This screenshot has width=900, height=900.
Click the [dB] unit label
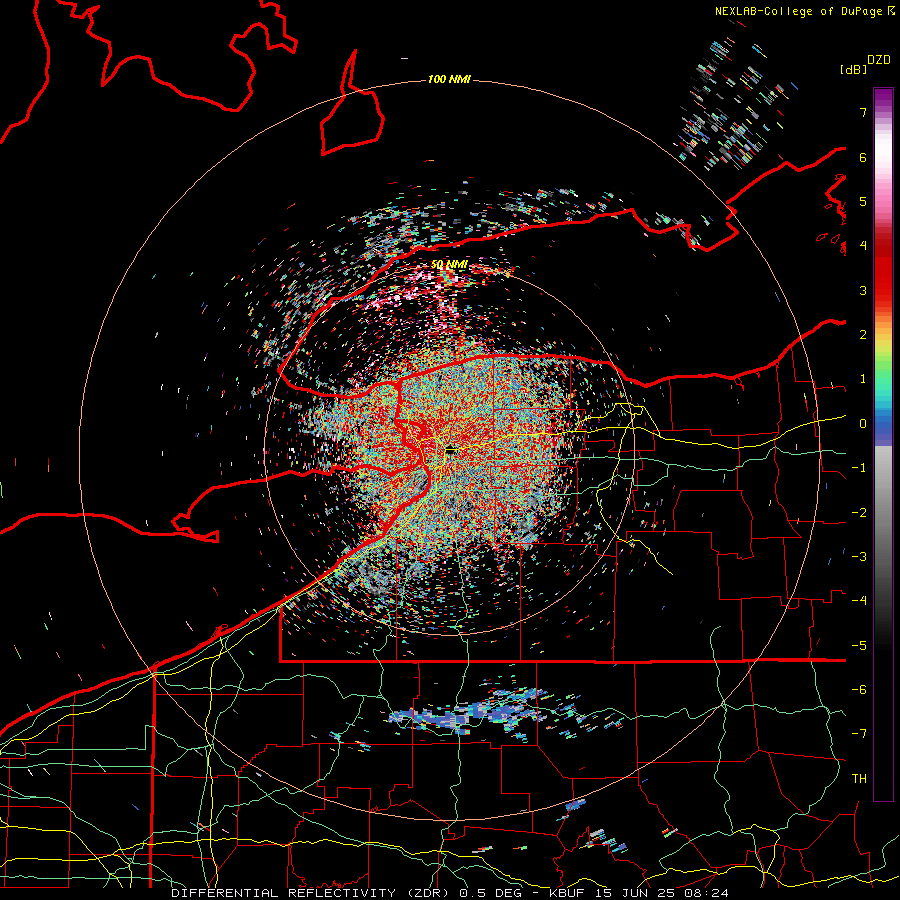[854, 70]
